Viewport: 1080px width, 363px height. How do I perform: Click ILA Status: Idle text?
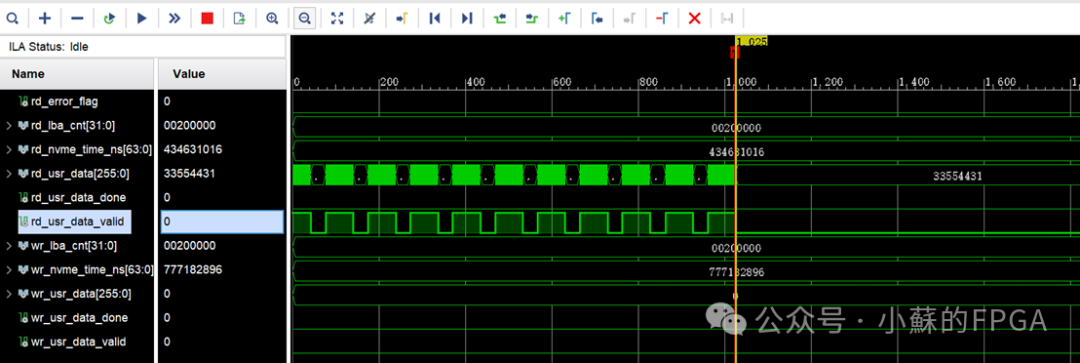48,48
